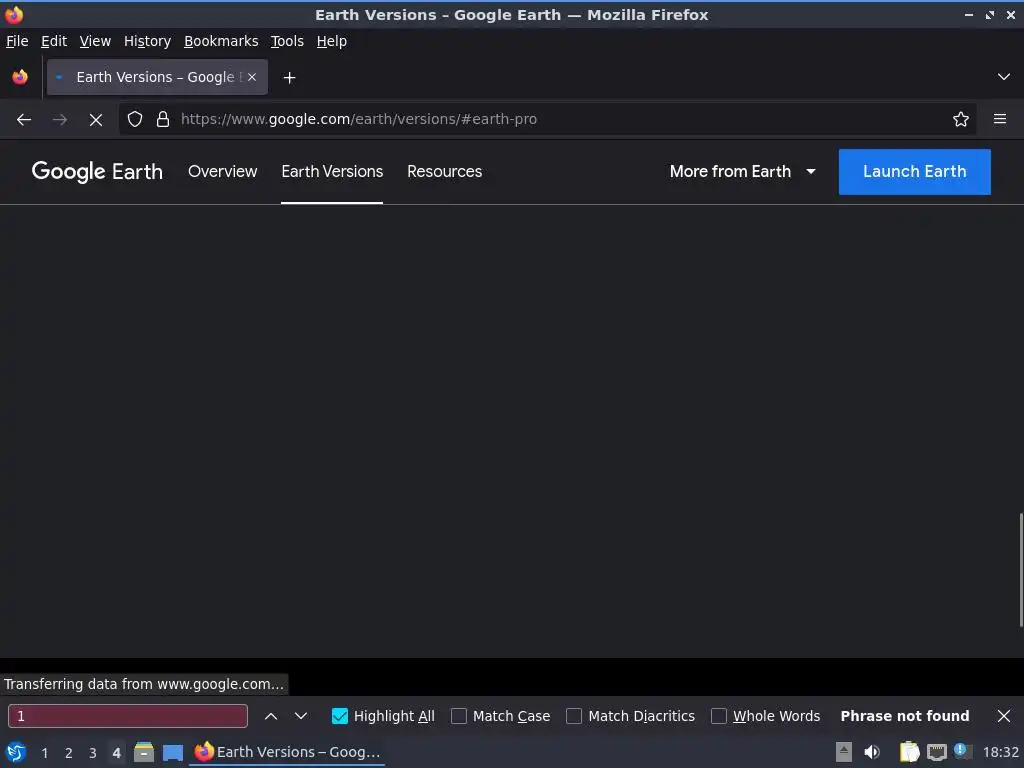List all tabs dropdown arrow
Screen dimensions: 1024x768
tap(1004, 77)
